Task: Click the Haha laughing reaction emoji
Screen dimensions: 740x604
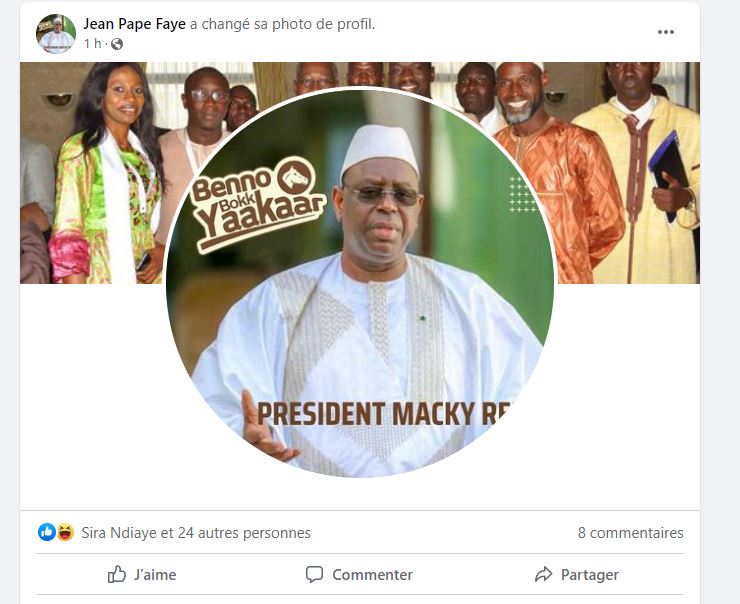Action: click(65, 532)
